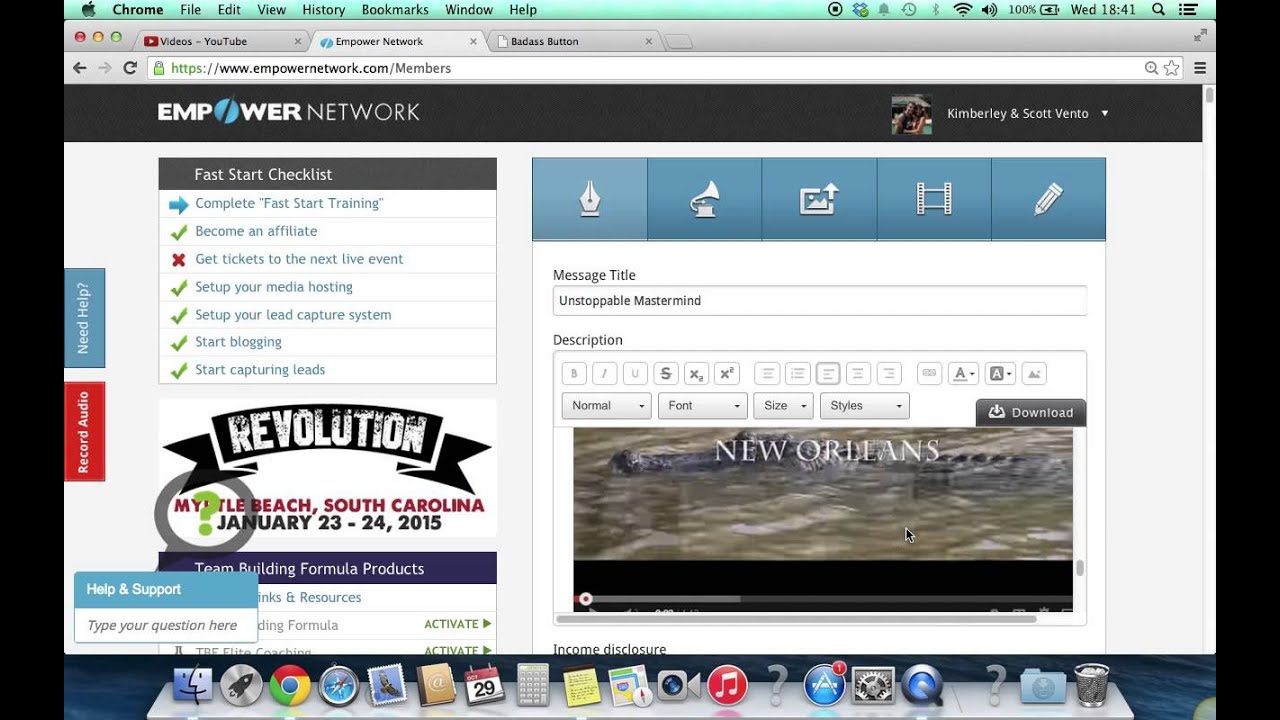Click the Message Title input field
Viewport: 1280px width, 720px height.
click(x=820, y=301)
